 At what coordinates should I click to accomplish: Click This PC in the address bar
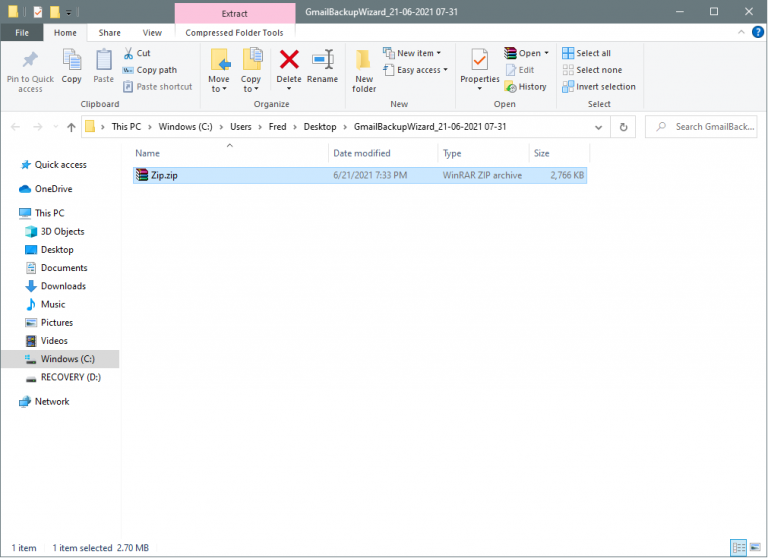pos(126,127)
